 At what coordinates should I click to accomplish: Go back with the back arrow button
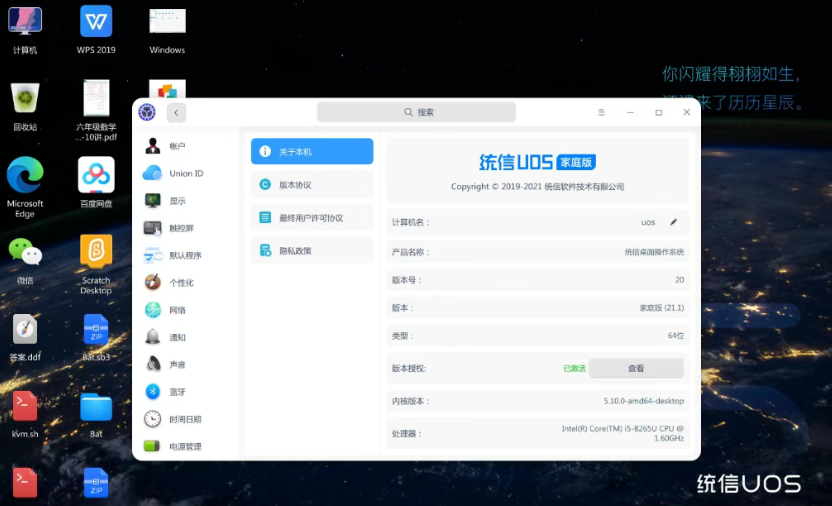[x=176, y=112]
